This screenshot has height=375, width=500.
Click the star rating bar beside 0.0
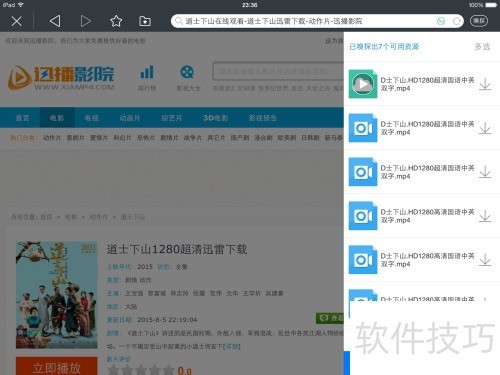point(141,370)
